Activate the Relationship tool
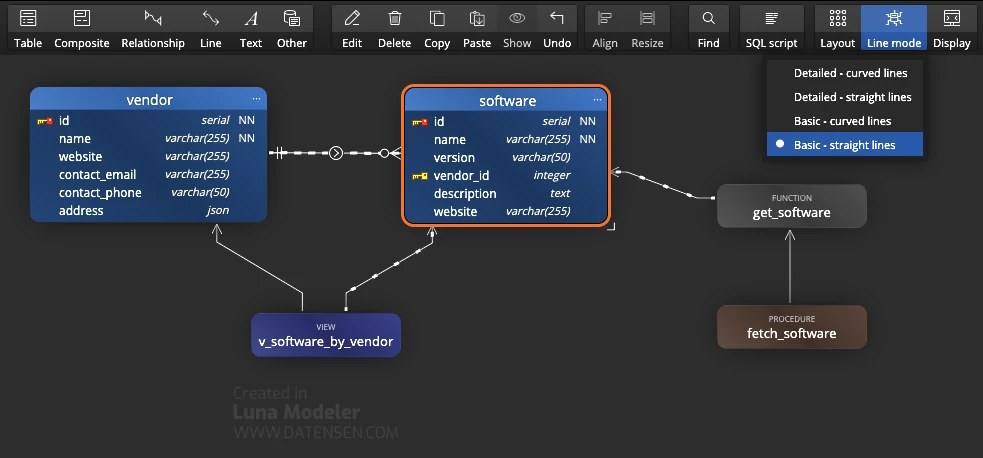Image resolution: width=983 pixels, height=458 pixels. coord(153,28)
